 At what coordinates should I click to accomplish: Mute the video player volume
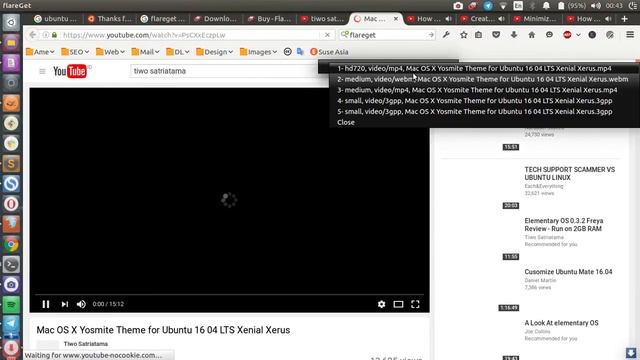(x=81, y=304)
